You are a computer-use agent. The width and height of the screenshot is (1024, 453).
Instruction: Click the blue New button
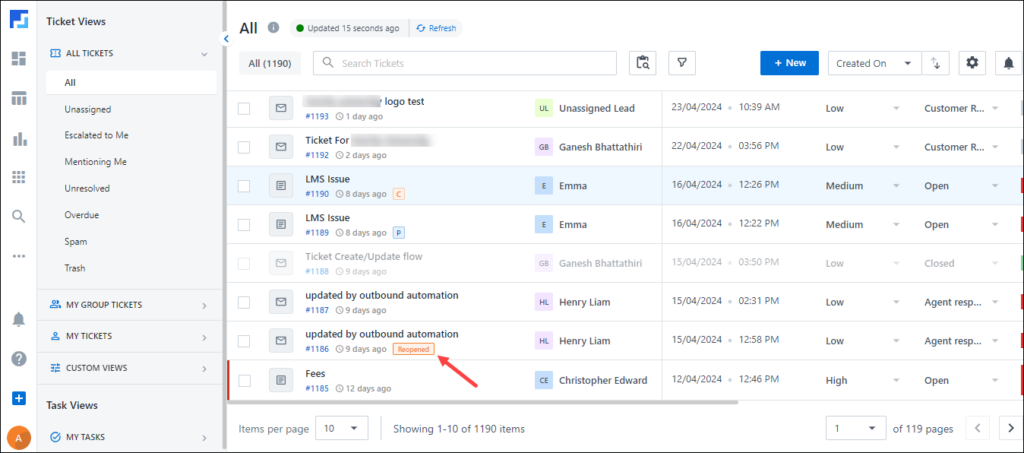(789, 63)
